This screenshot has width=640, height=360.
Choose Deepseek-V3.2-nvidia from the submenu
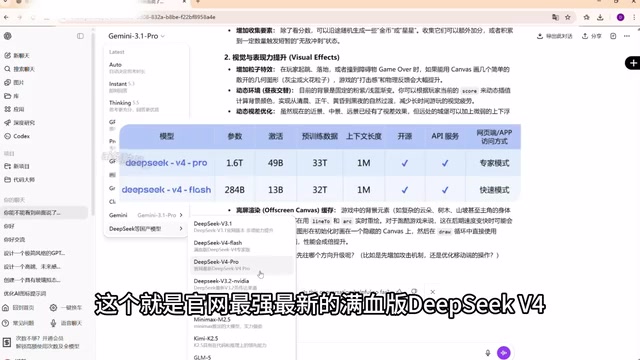click(x=242, y=284)
